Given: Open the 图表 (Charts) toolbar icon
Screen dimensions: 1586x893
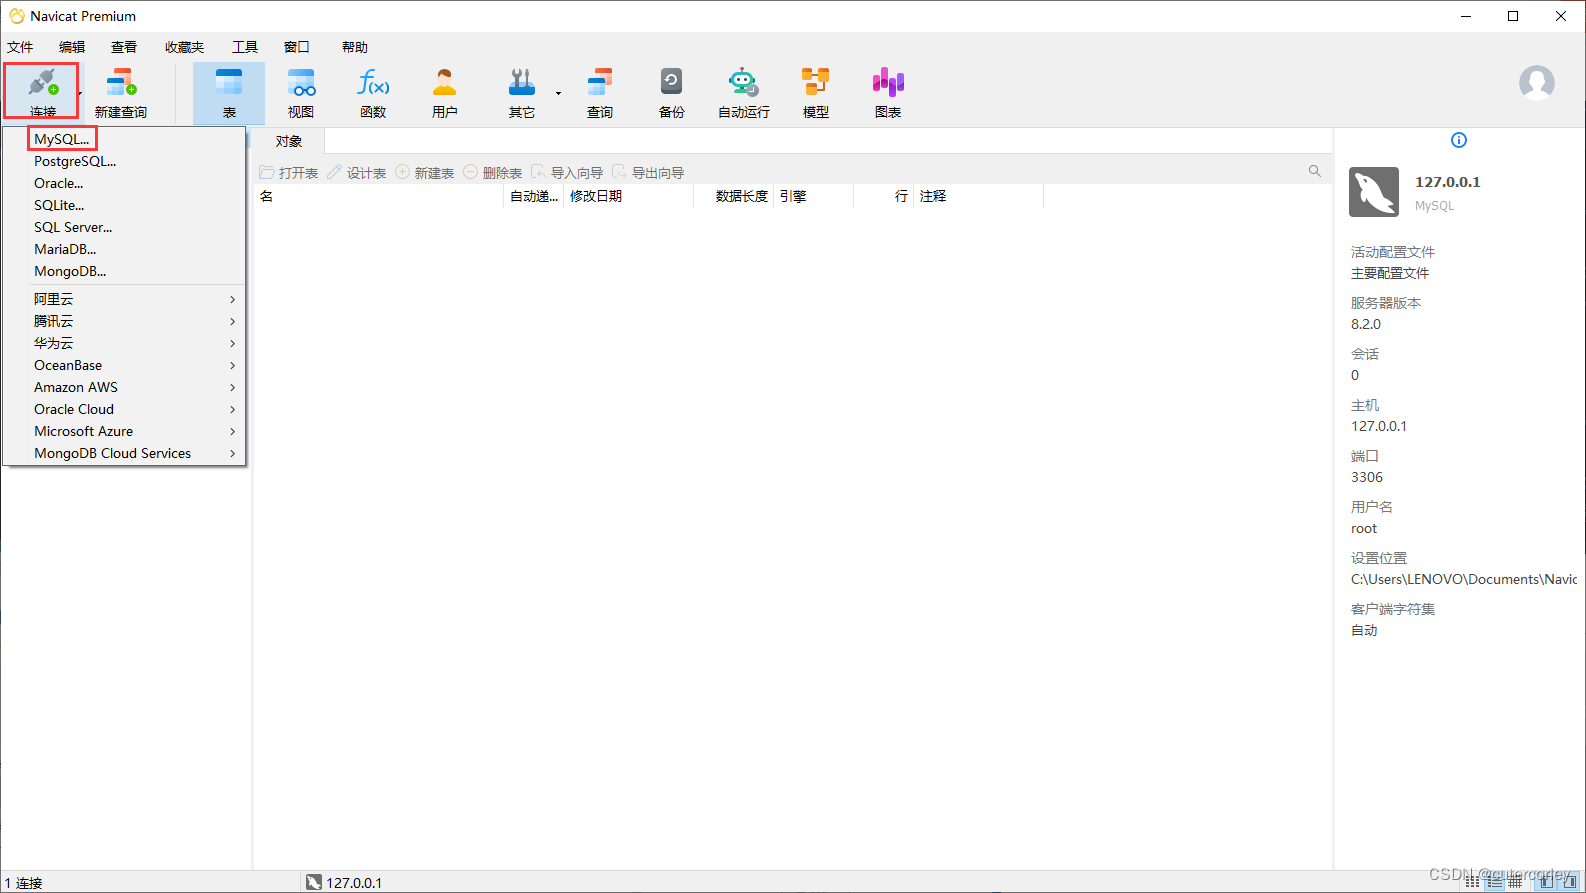Looking at the screenshot, I should click(x=888, y=93).
